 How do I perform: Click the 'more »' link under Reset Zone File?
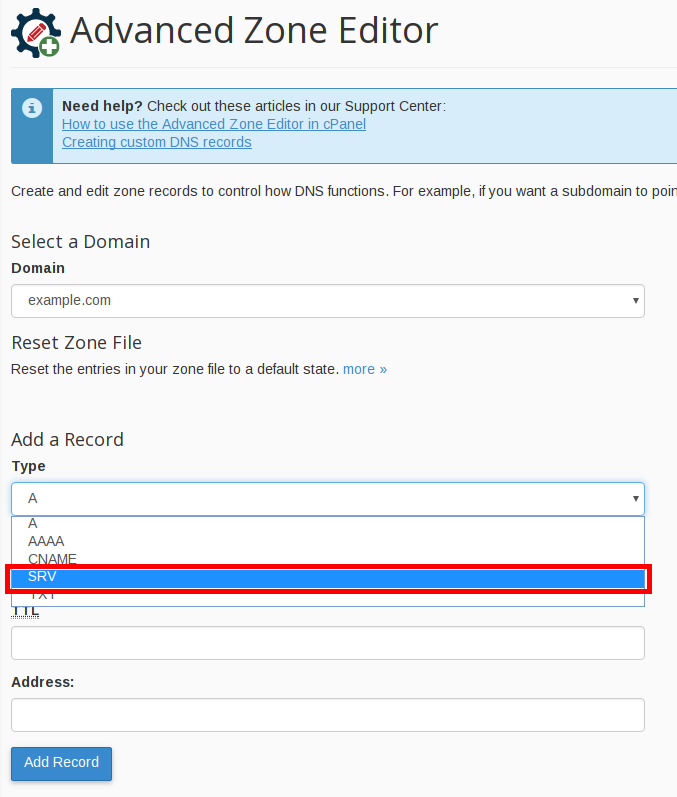(x=364, y=369)
